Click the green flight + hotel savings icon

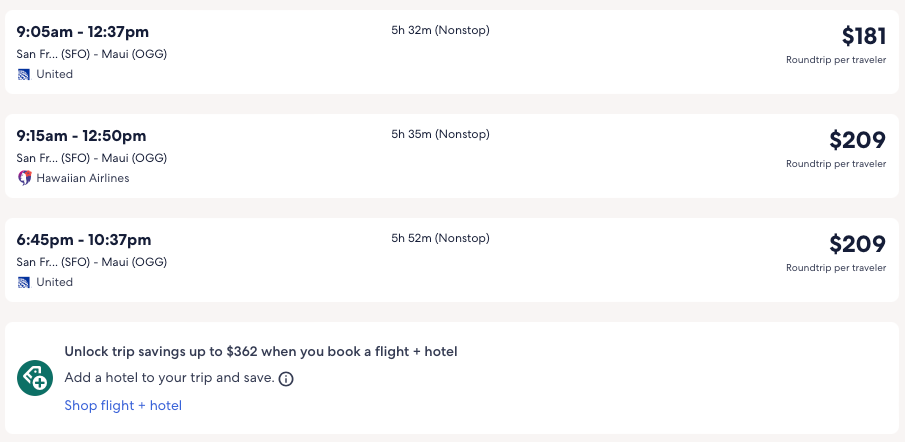[x=35, y=377]
